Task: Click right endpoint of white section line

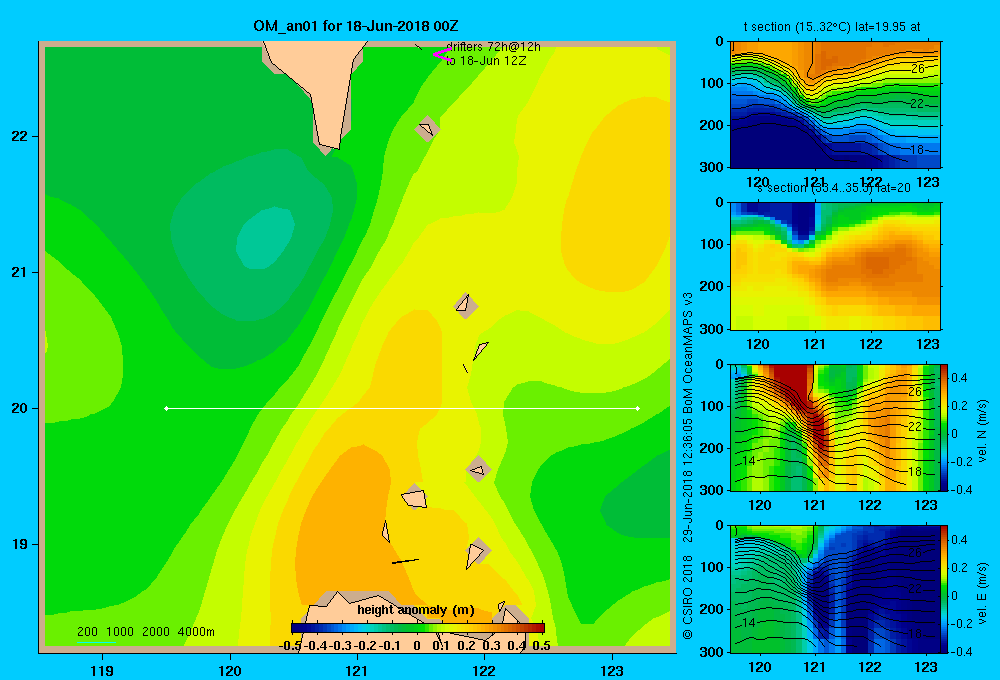Action: pos(638,408)
